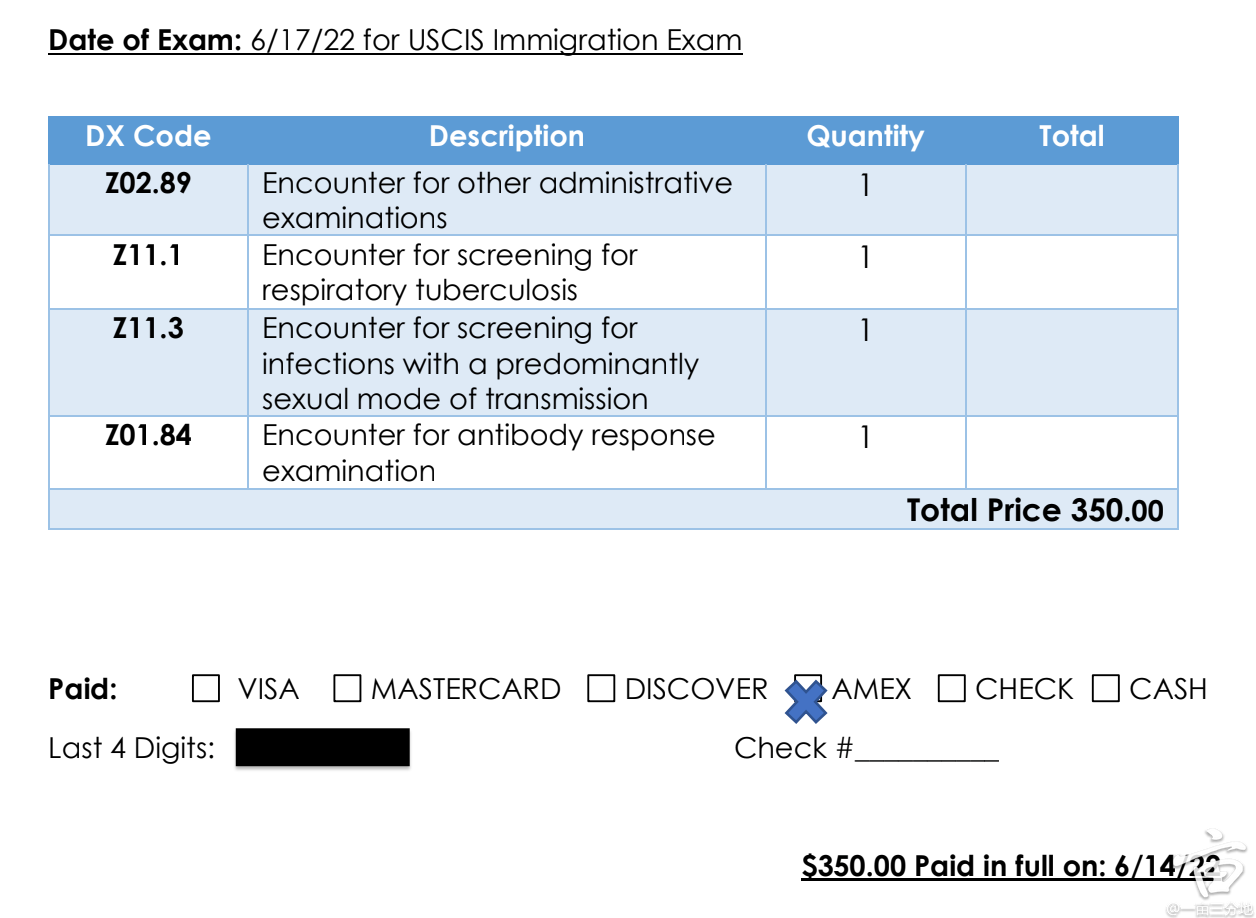Select the Z01.84 code cell
Viewport: 1256px width, 918px height.
coord(148,436)
